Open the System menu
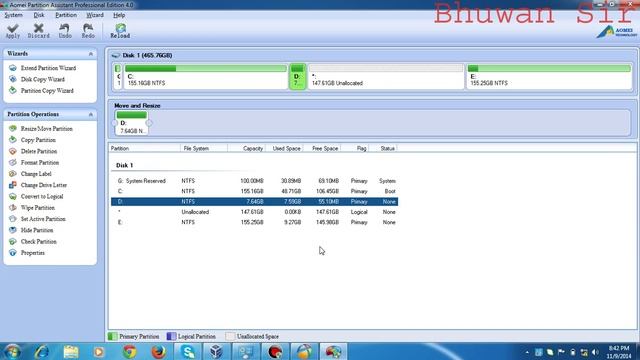The height and width of the screenshot is (360, 640). pos(13,15)
